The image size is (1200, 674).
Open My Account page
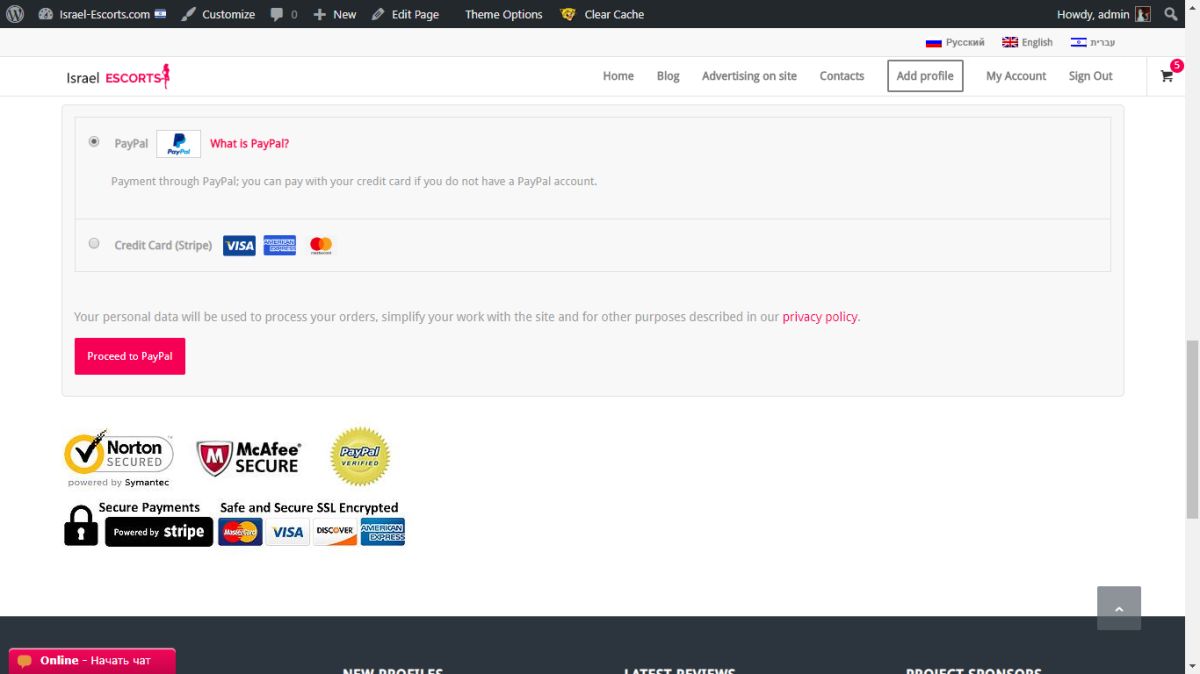tap(1016, 76)
